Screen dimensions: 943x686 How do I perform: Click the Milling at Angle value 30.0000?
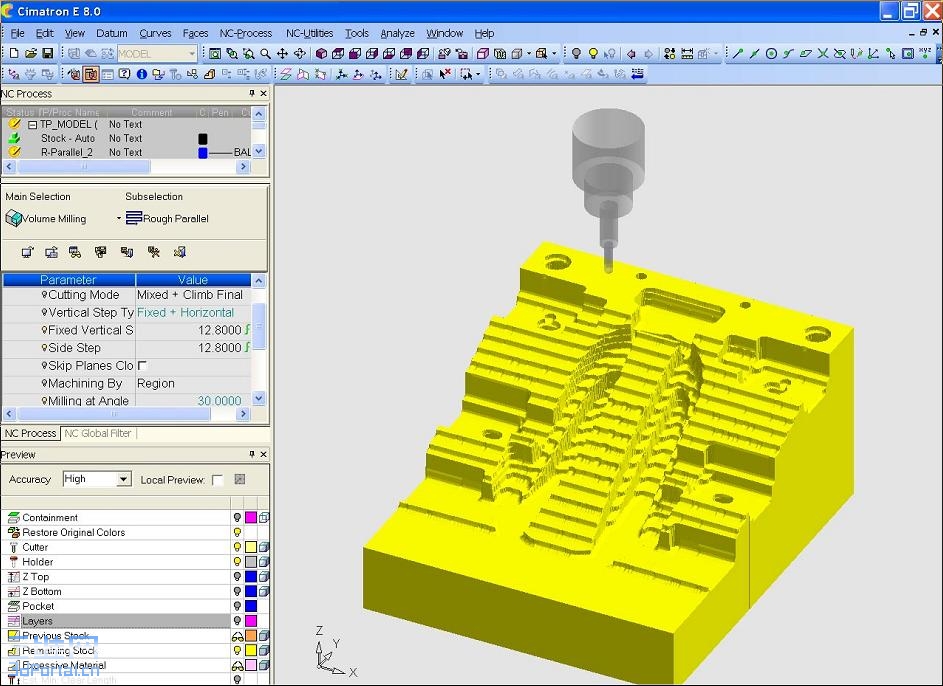pos(220,400)
